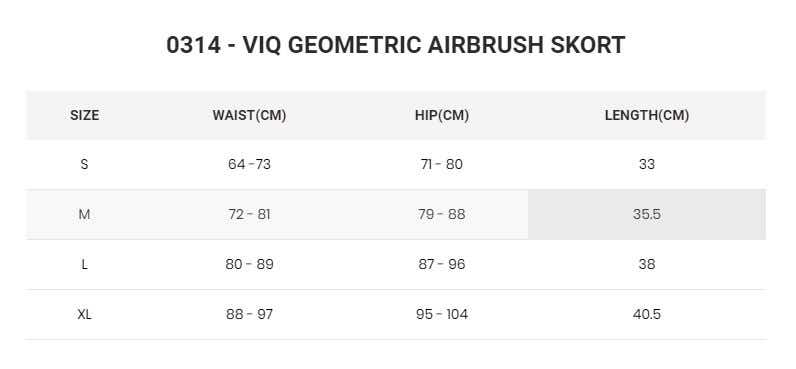Click the 79 - 88 hip cell
Viewport: 796px width, 369px height.
click(442, 214)
